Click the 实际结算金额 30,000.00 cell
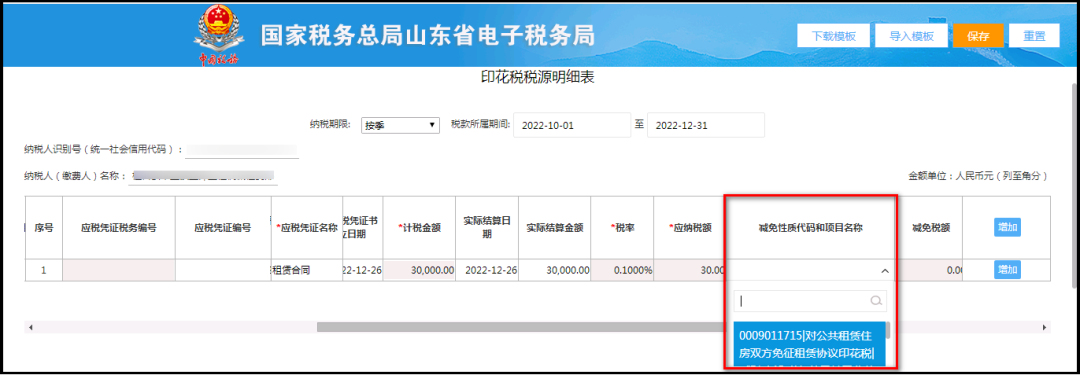The width and height of the screenshot is (1080, 375). tap(554, 270)
